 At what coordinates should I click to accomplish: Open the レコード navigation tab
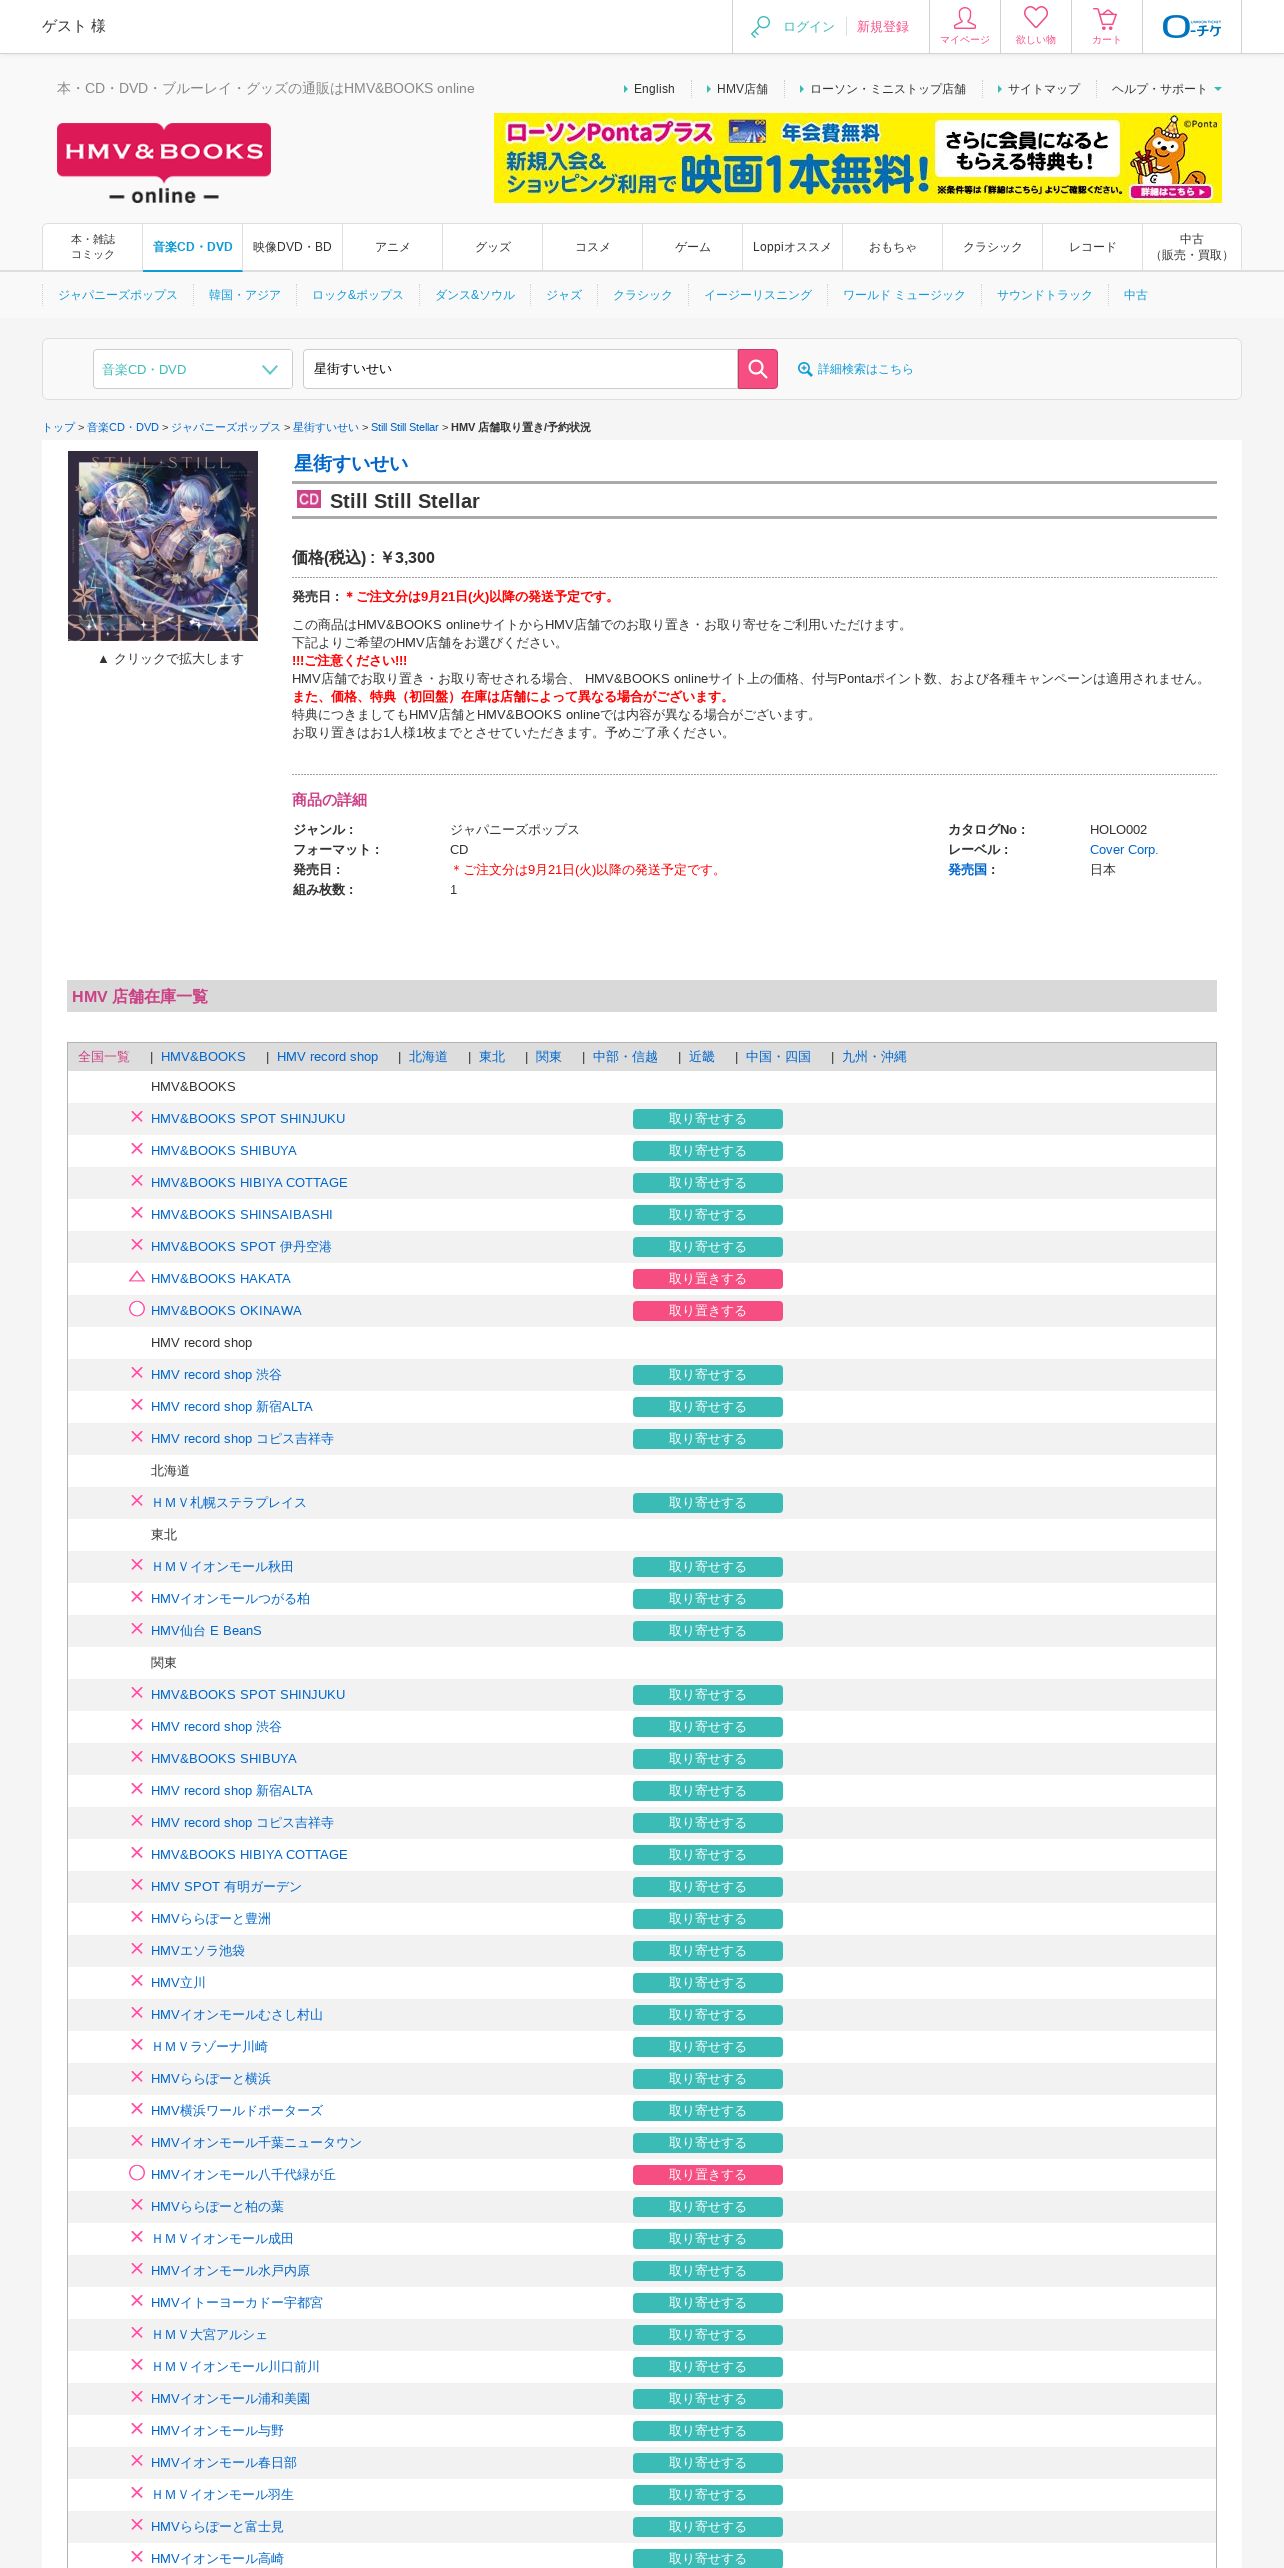1092,247
